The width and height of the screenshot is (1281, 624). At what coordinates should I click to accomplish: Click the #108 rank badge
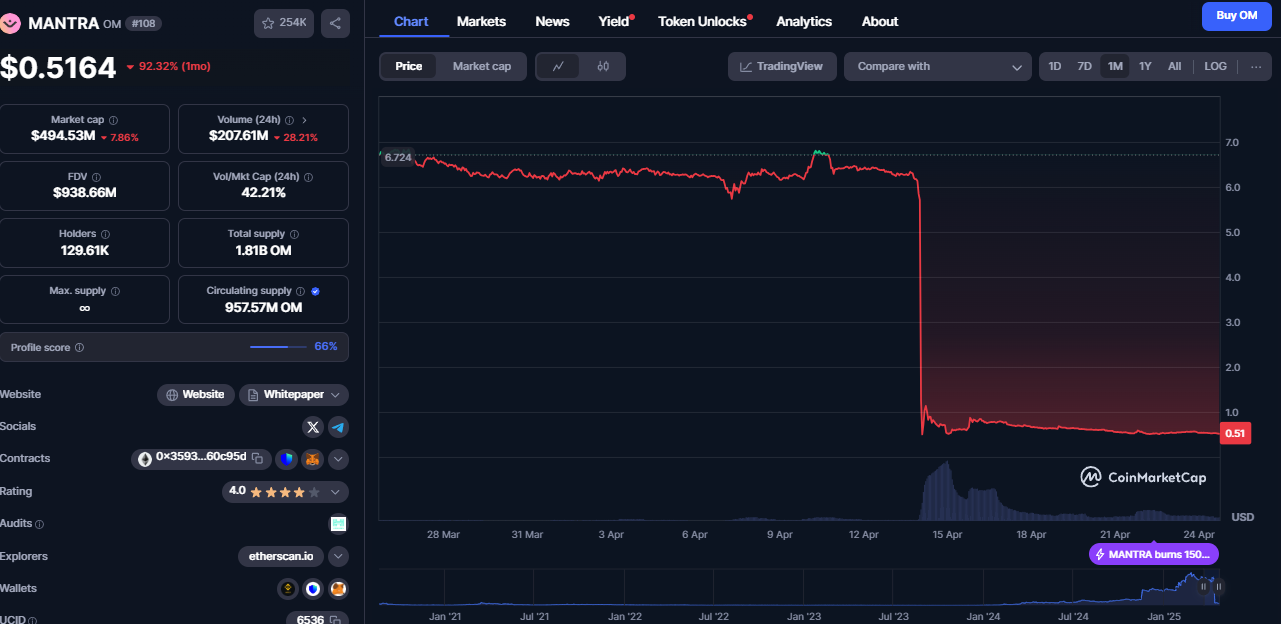point(144,23)
